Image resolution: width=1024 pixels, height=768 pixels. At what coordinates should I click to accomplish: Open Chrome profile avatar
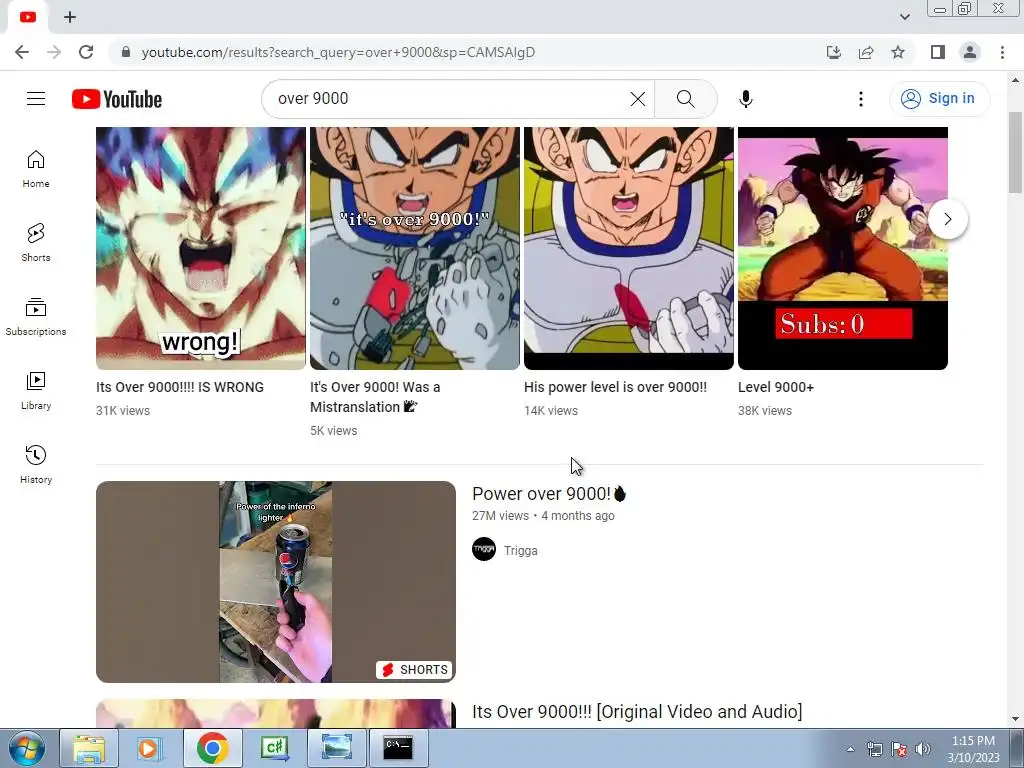970,52
